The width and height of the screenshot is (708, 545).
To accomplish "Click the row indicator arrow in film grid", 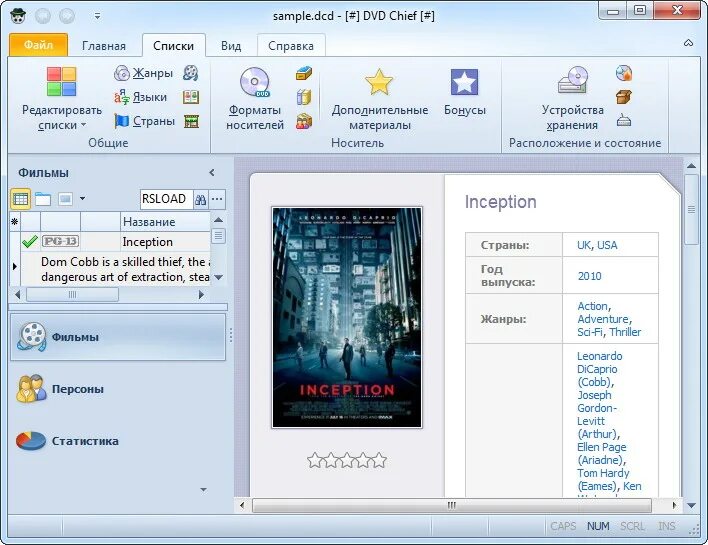I will coord(15,266).
